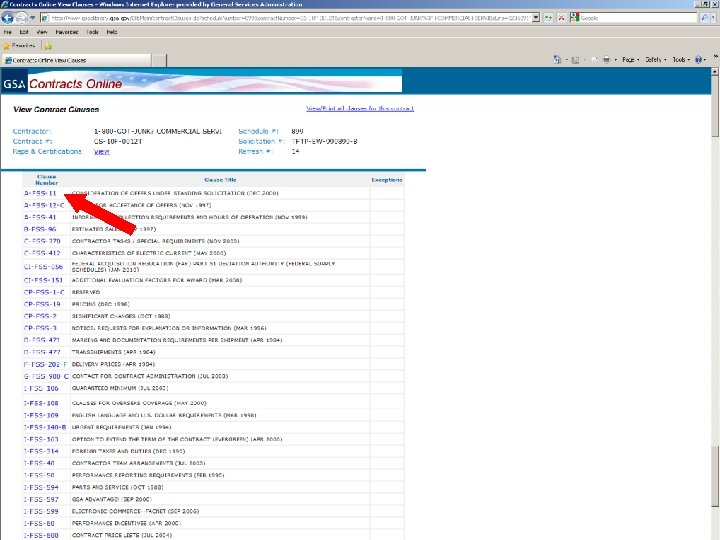This screenshot has height=540, width=720.
Task: Go back with the browser Back arrow
Action: tap(8, 18)
